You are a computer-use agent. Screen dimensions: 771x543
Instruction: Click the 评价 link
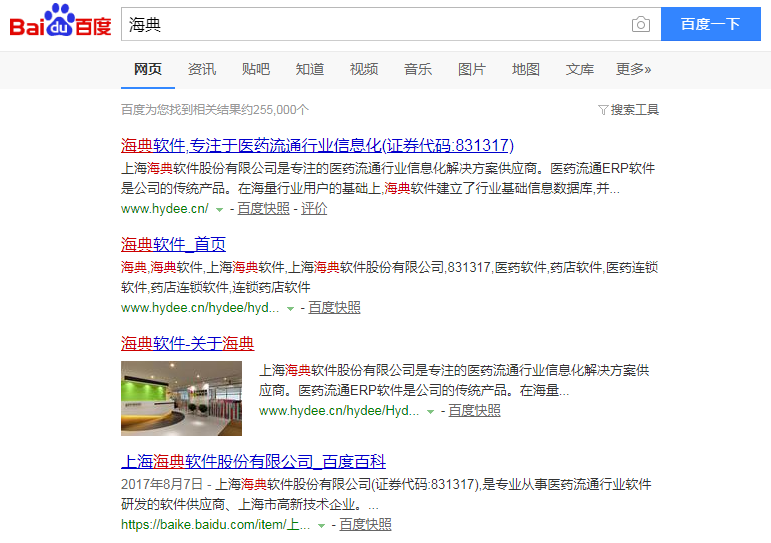coord(314,209)
